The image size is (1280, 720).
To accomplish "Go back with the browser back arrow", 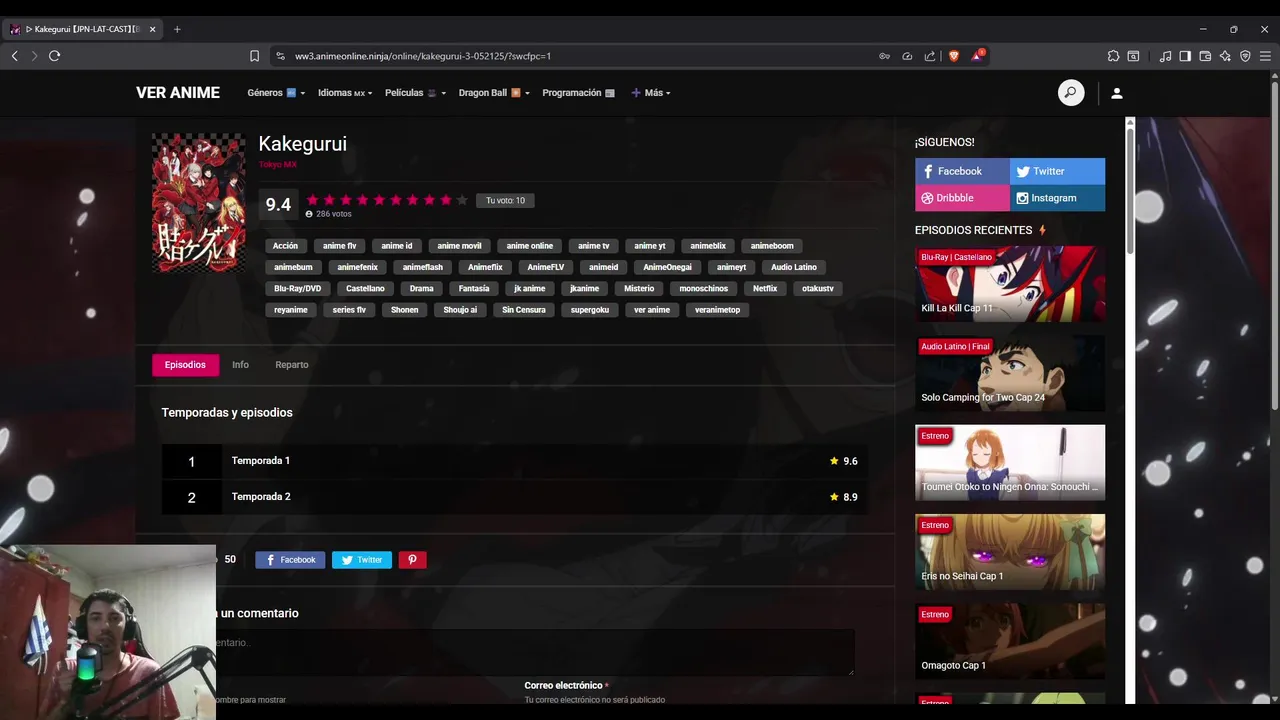I will click(14, 56).
